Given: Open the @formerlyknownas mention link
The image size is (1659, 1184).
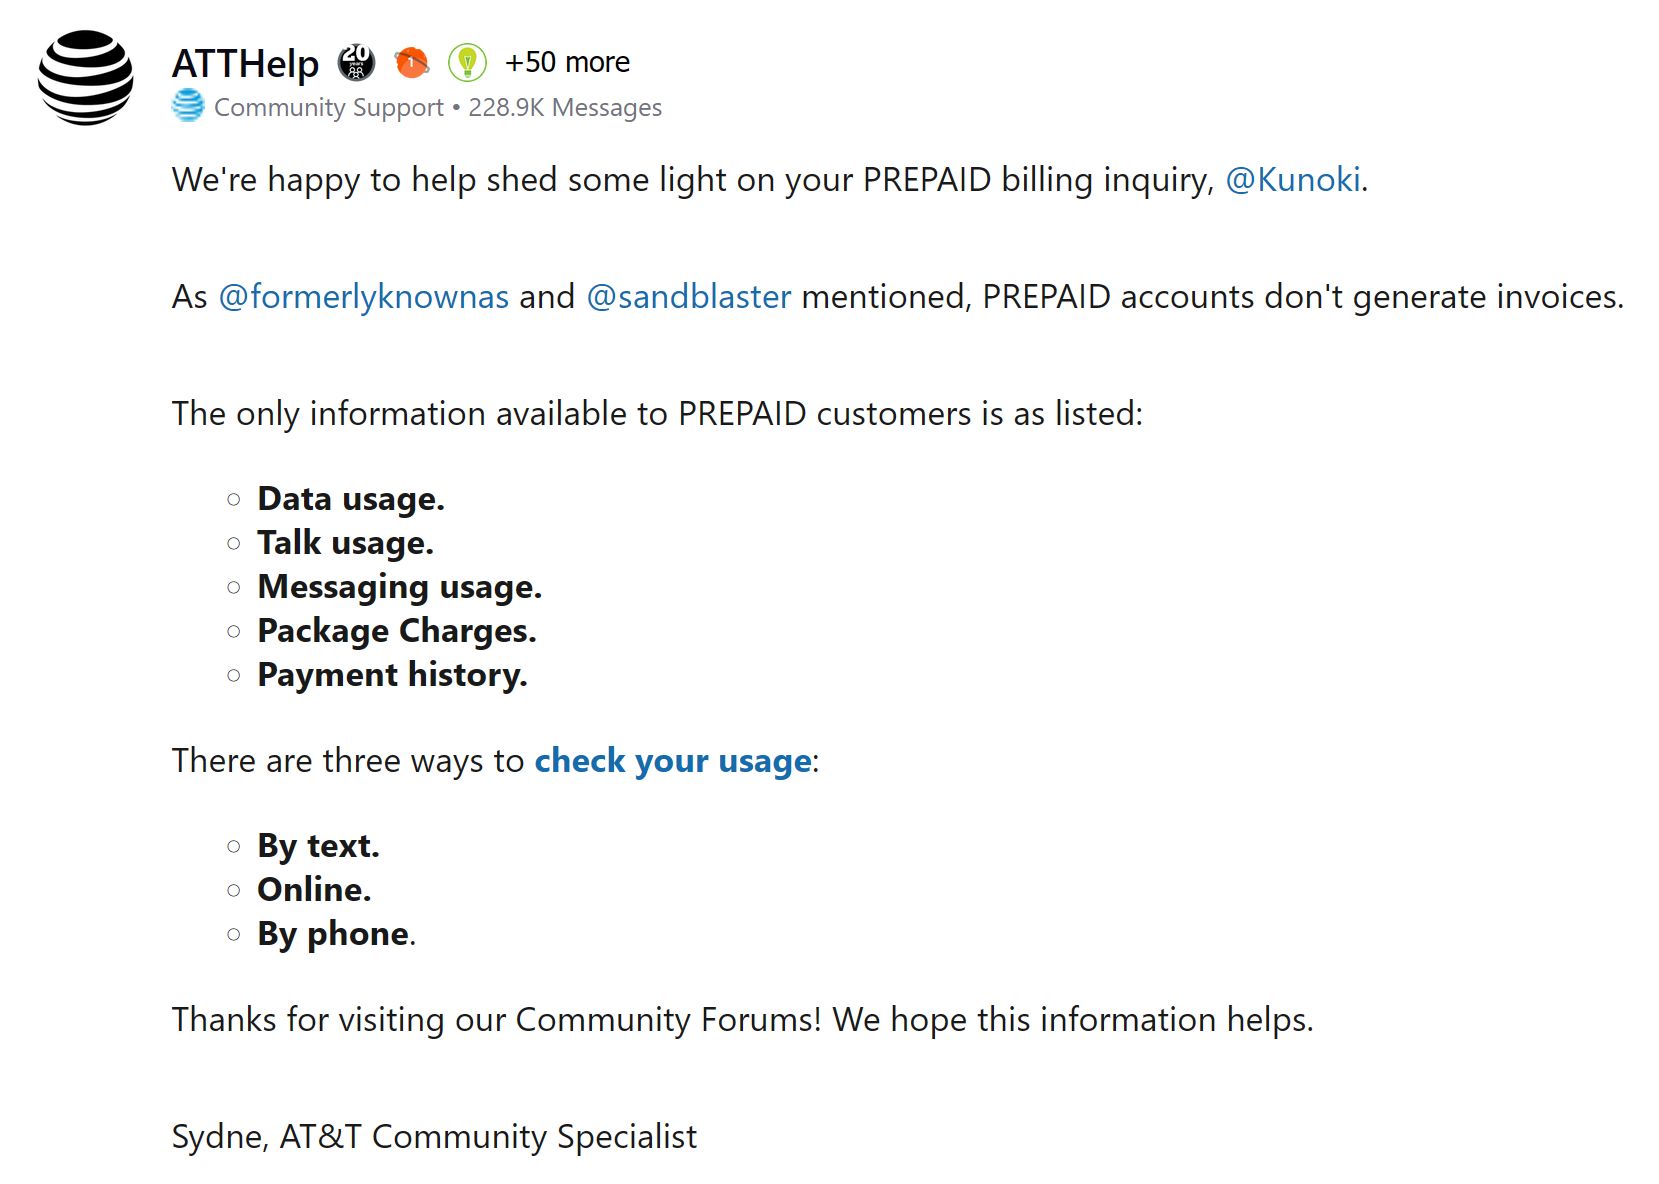Looking at the screenshot, I should tap(364, 297).
